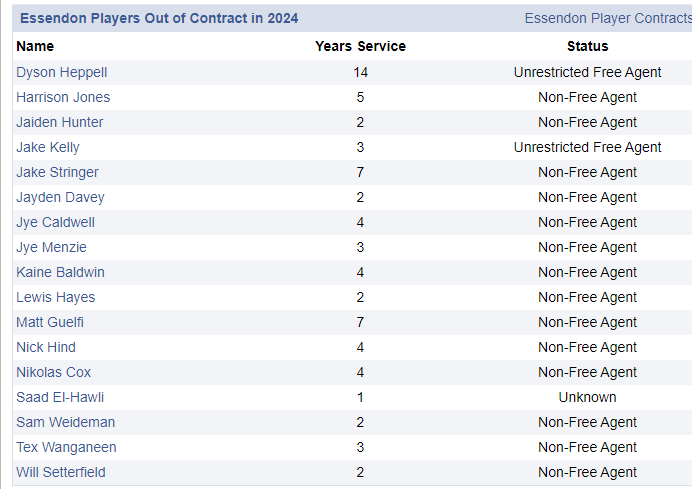Viewport: 692px width, 489px height.
Task: Open Saad El-Hawli's player page
Action: [x=60, y=397]
